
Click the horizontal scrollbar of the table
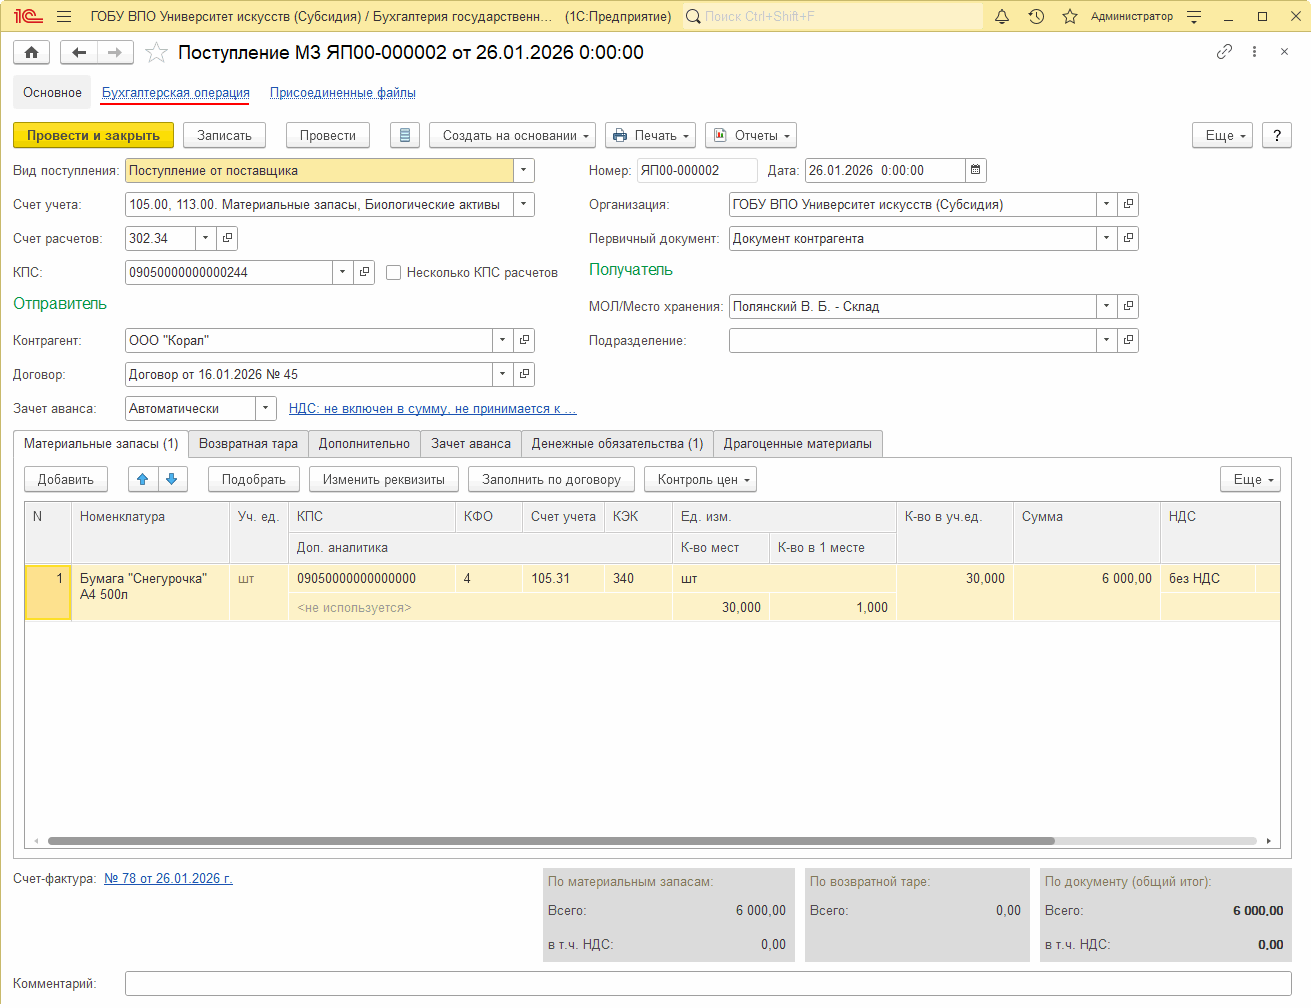coord(550,841)
